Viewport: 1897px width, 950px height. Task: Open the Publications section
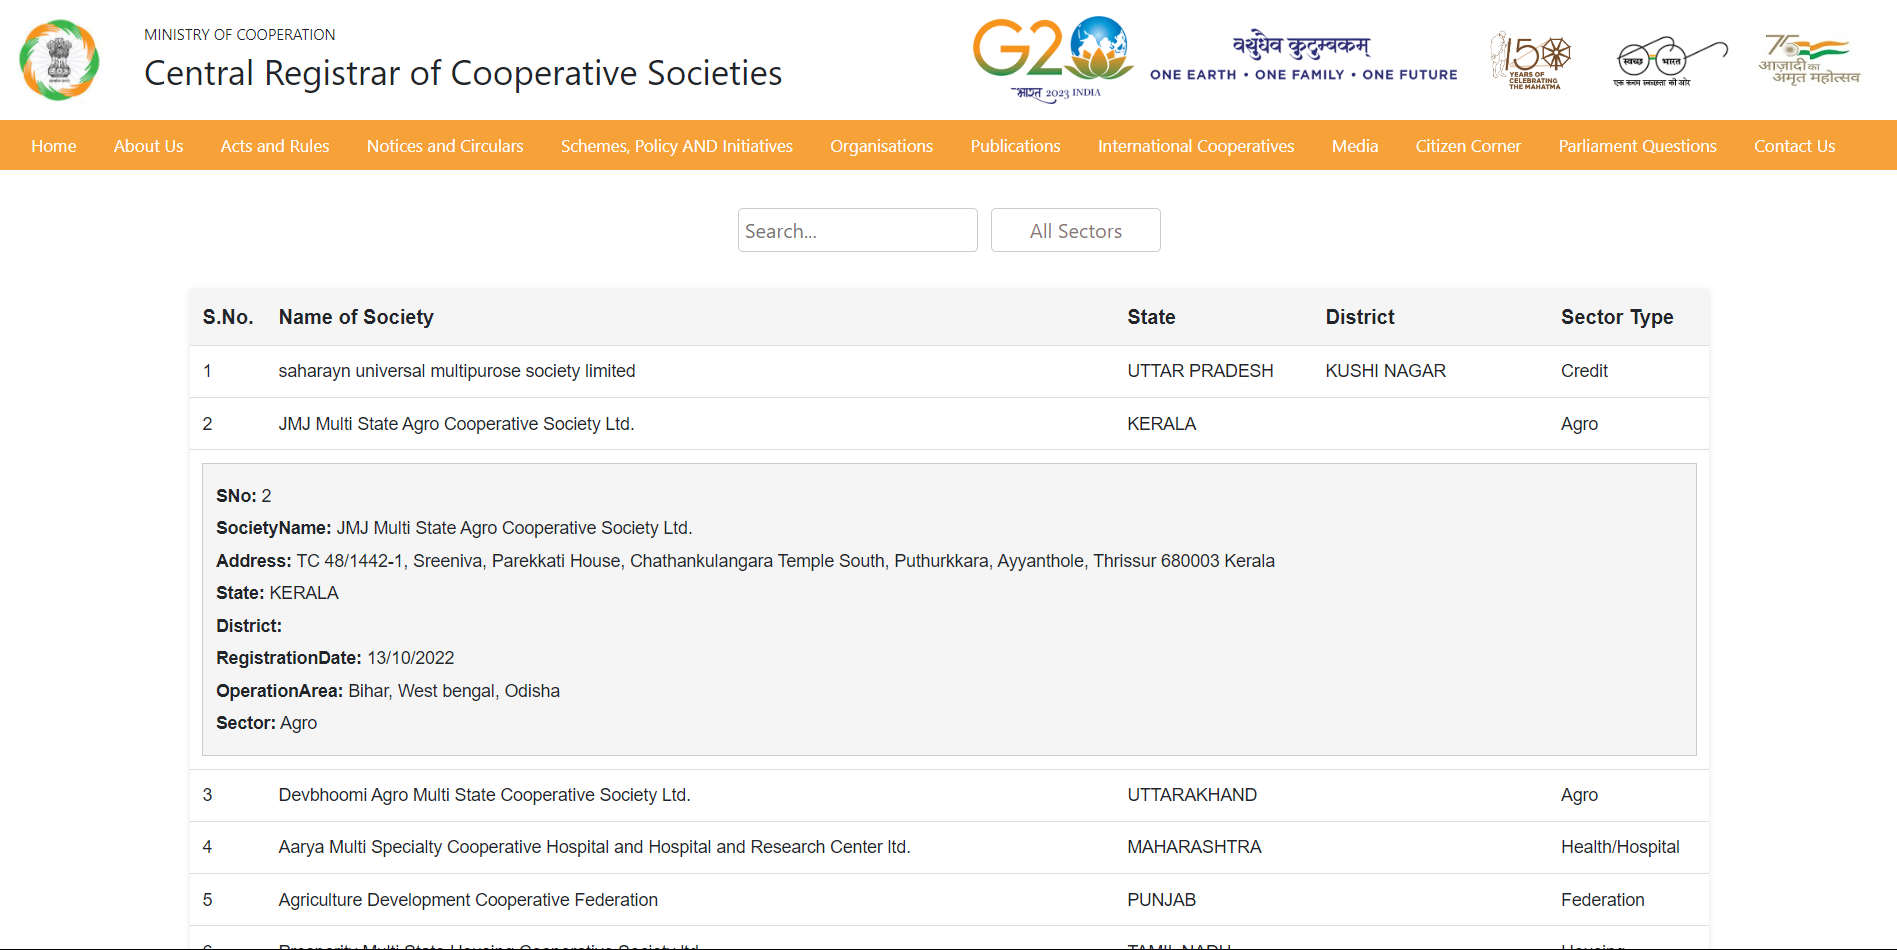(x=1015, y=145)
